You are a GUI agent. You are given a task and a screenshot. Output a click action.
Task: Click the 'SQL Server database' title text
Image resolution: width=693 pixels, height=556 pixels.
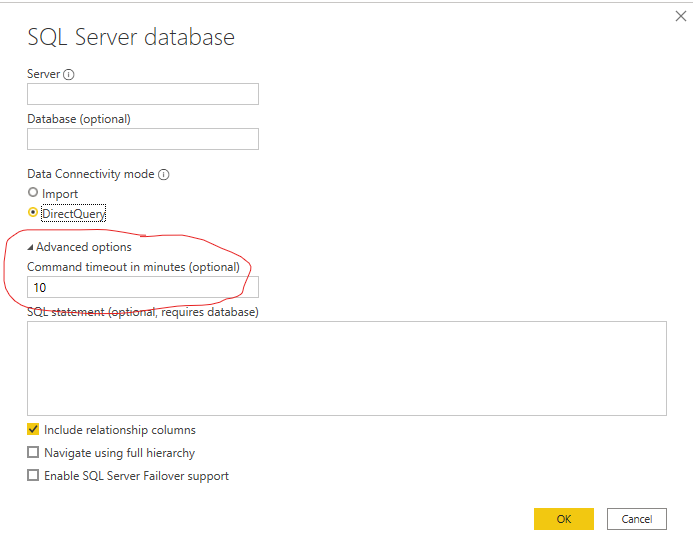pos(131,37)
